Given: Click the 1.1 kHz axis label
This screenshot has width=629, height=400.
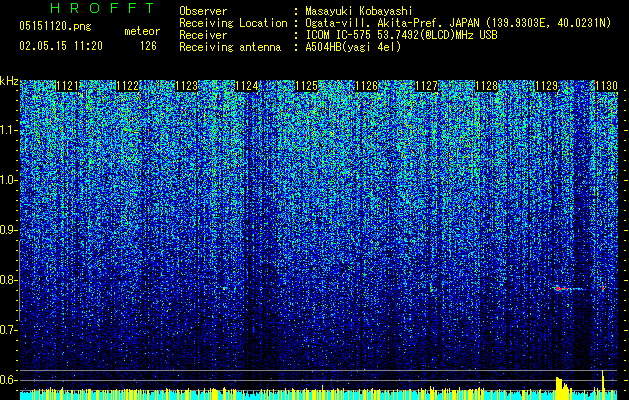Looking at the screenshot, I should coord(9,130).
